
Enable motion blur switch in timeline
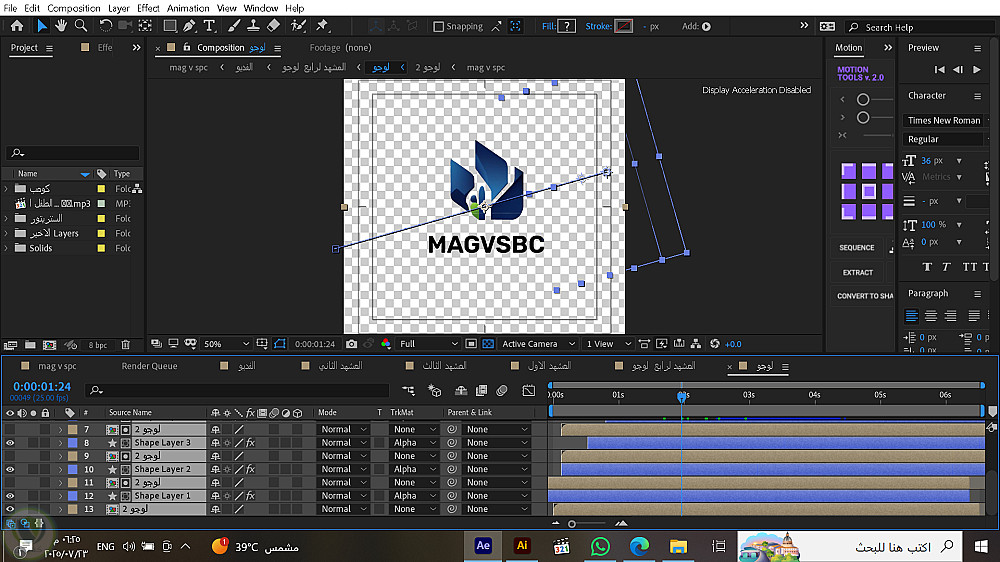pos(502,390)
